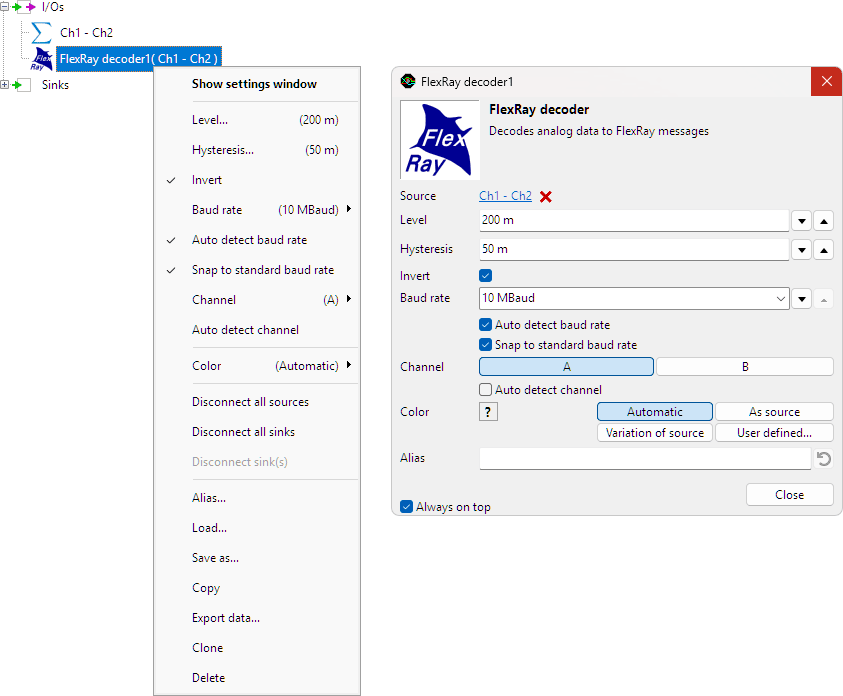Choose Disconnect all sources
The image size is (843, 696).
coord(257,402)
